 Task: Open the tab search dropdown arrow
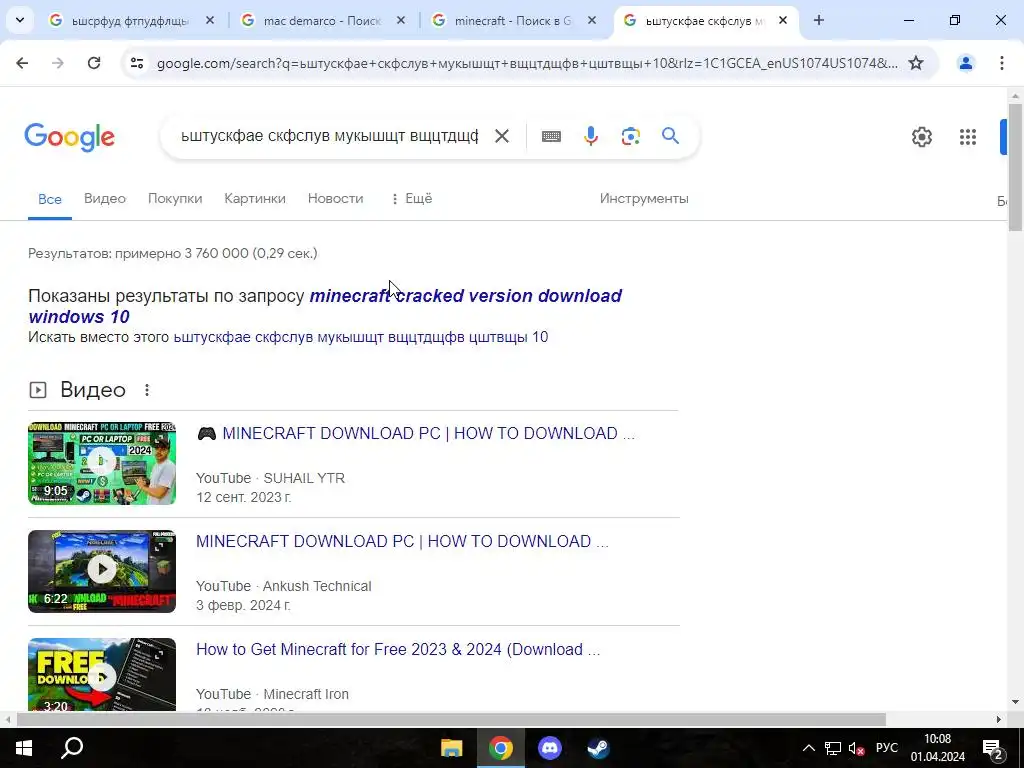pos(20,20)
